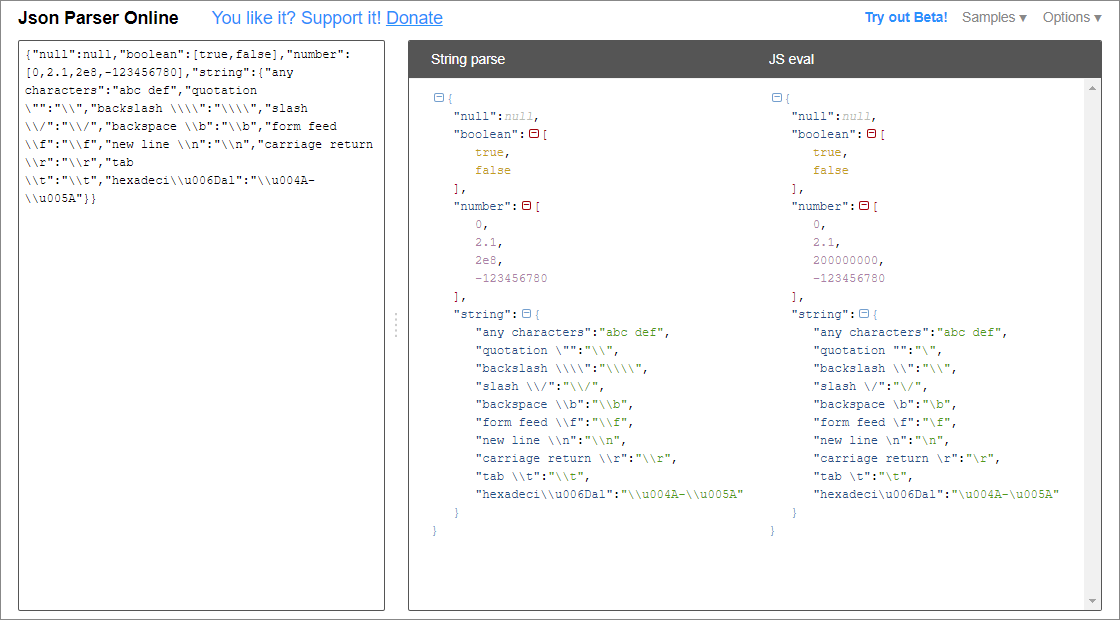Click the Donate link
This screenshot has height=620, width=1120.
pos(414,19)
